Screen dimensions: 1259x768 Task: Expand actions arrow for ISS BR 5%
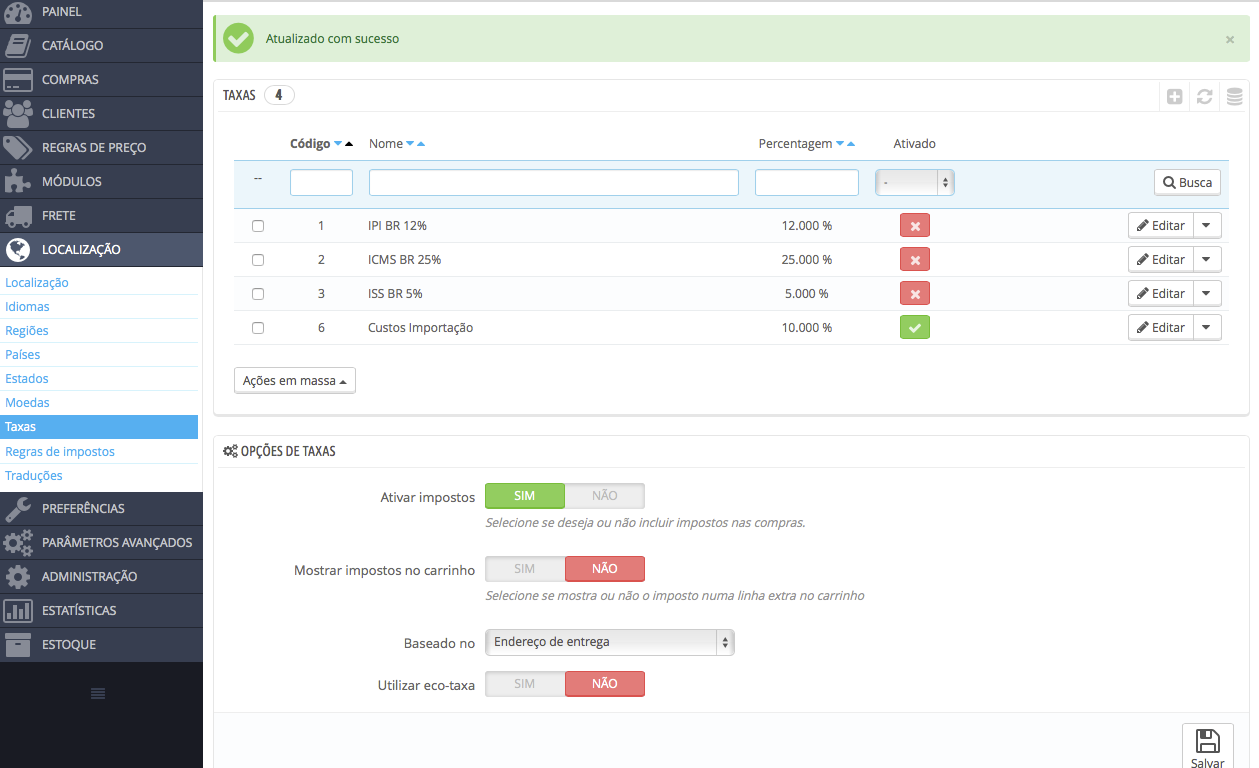coord(1208,294)
